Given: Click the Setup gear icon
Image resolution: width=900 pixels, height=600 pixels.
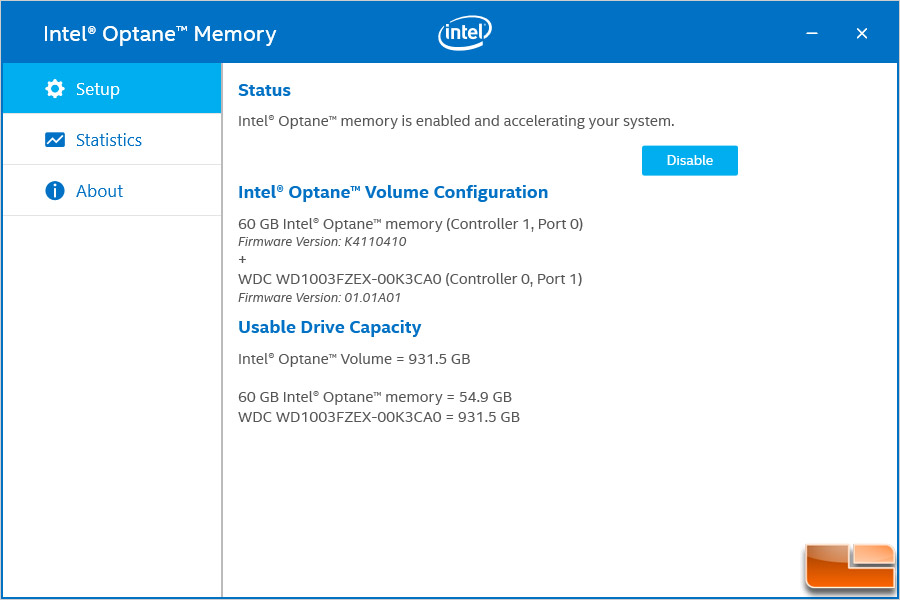Looking at the screenshot, I should point(55,89).
